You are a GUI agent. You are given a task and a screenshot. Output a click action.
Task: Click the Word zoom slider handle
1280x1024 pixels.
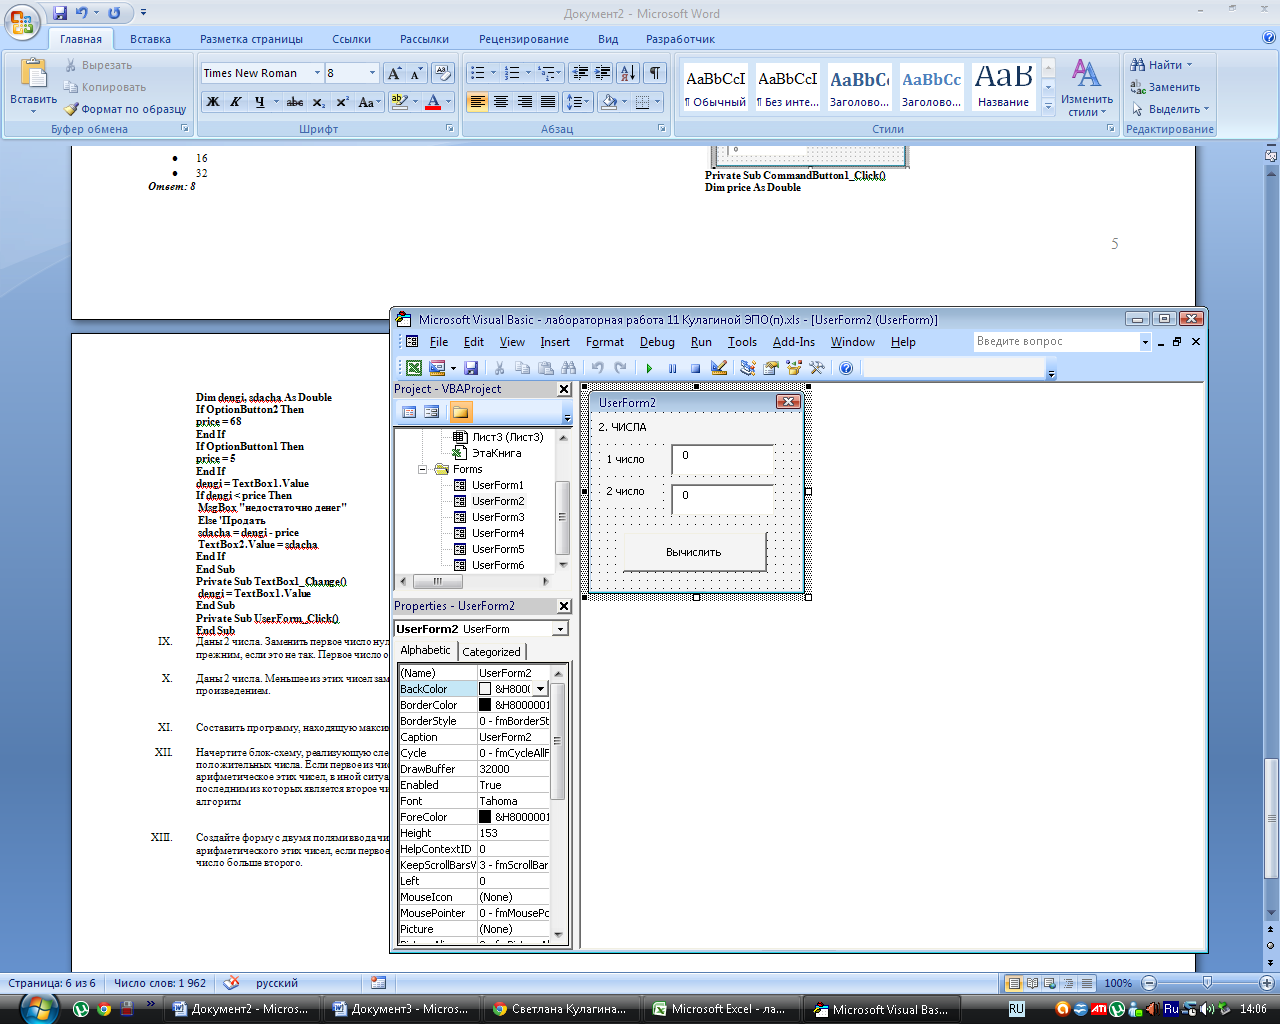1207,983
